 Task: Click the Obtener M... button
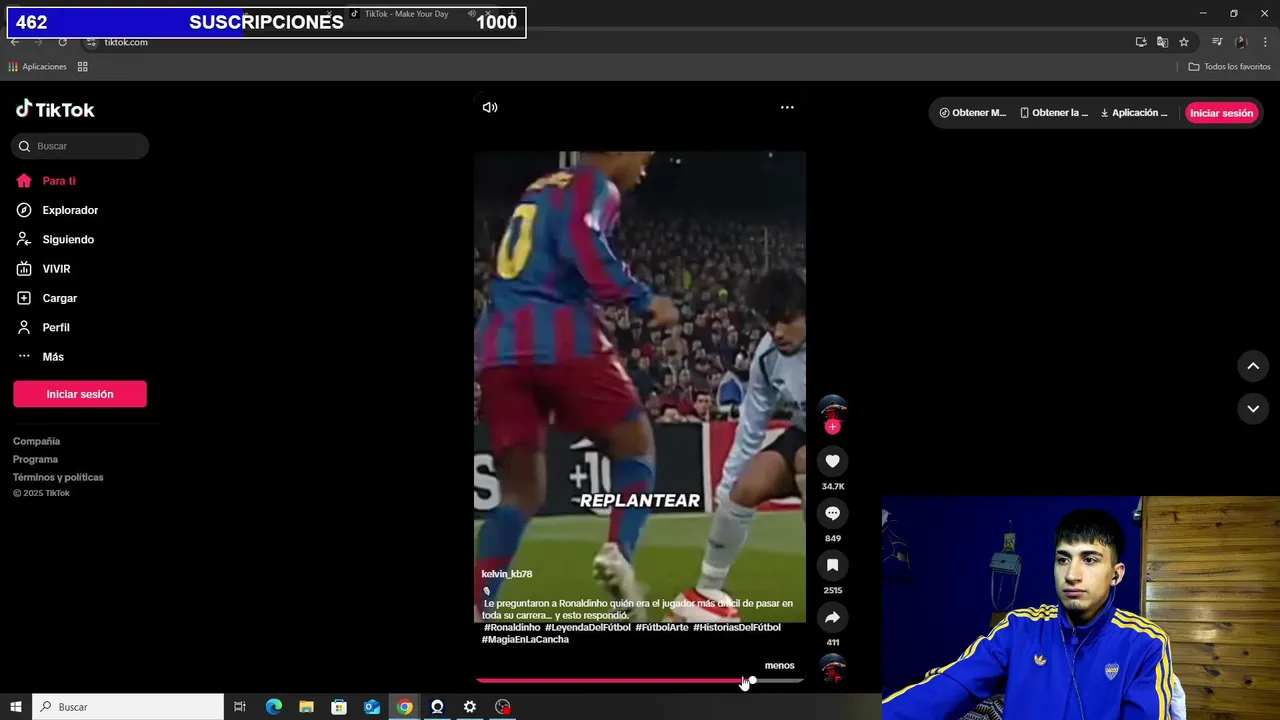tap(972, 113)
